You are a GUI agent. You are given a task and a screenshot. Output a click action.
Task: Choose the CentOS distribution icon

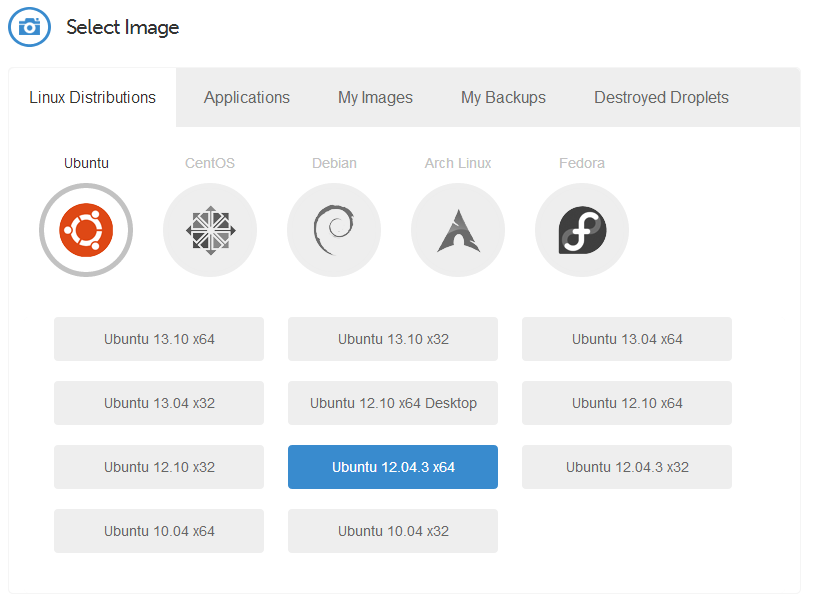coord(210,230)
